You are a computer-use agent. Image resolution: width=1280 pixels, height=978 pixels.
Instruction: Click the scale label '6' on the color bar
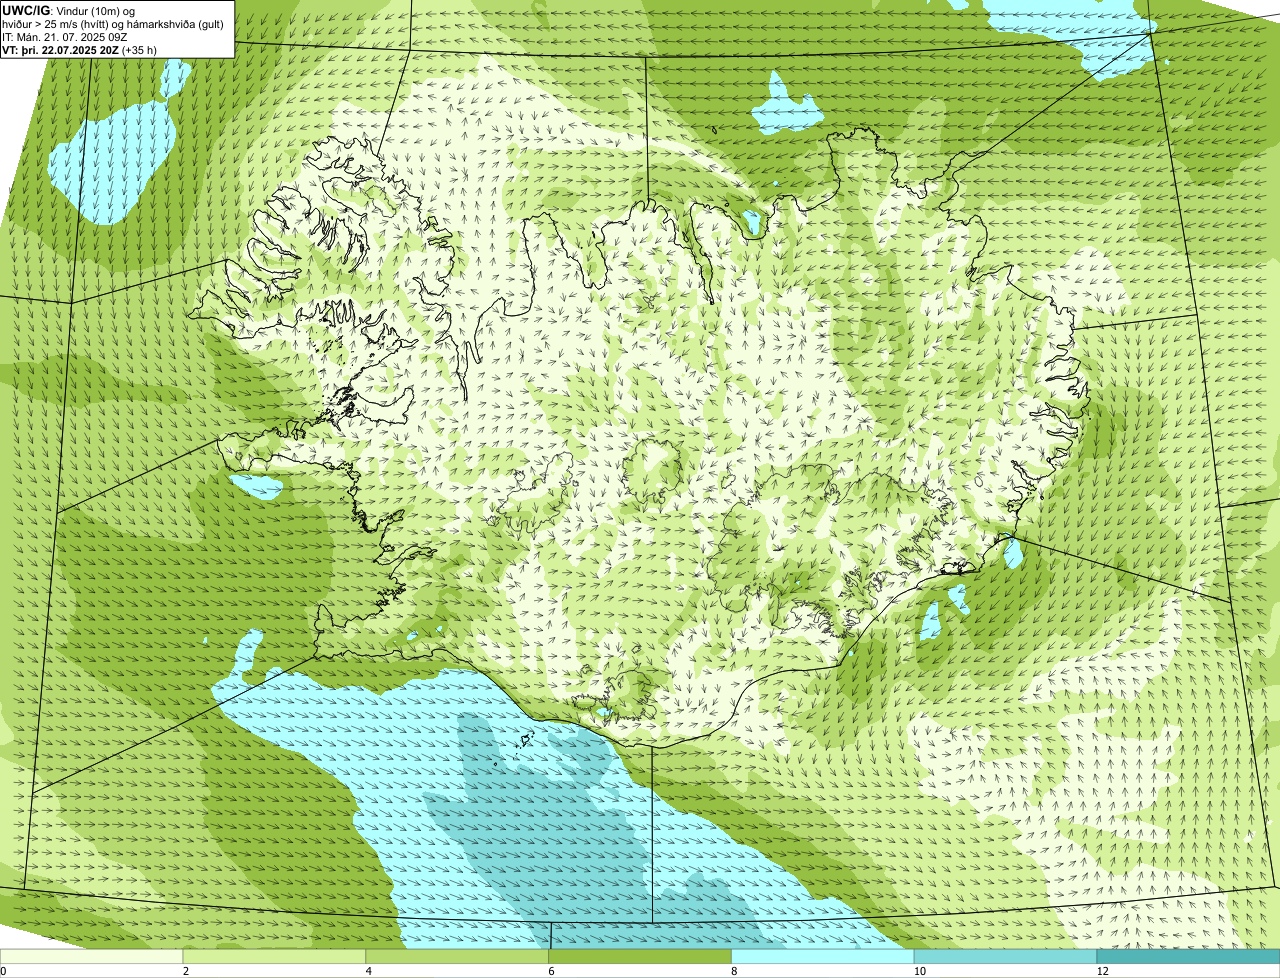[x=552, y=971]
